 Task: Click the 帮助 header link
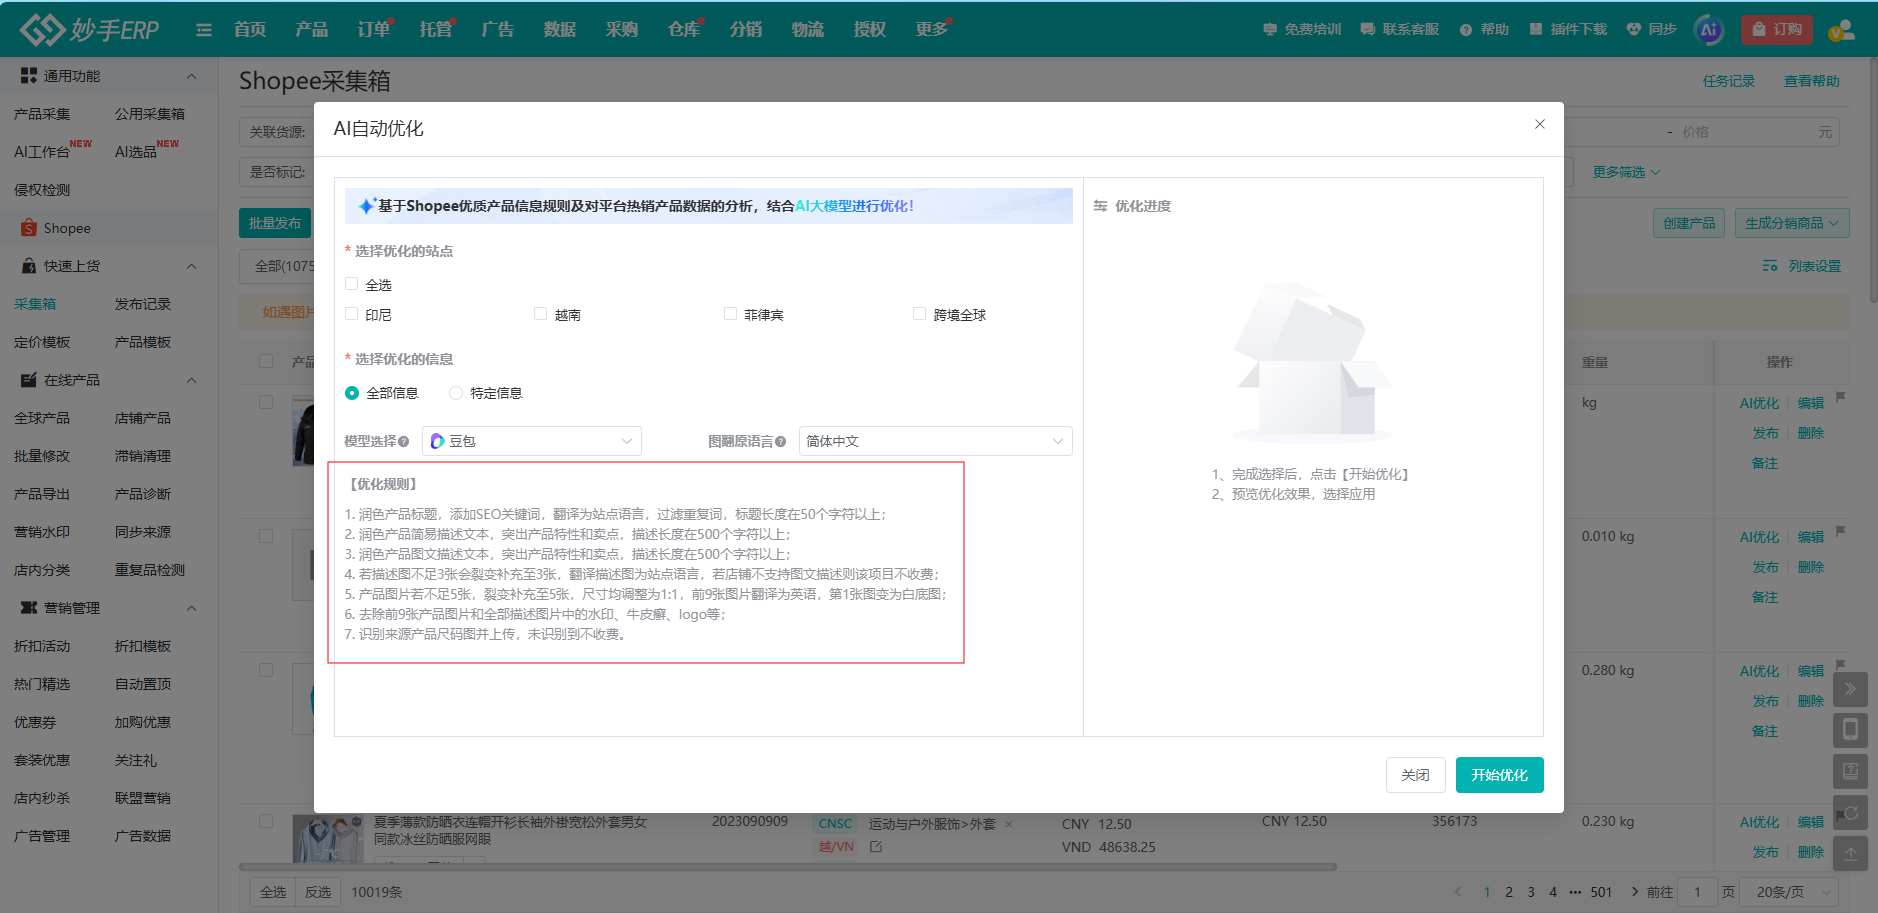click(x=1484, y=30)
